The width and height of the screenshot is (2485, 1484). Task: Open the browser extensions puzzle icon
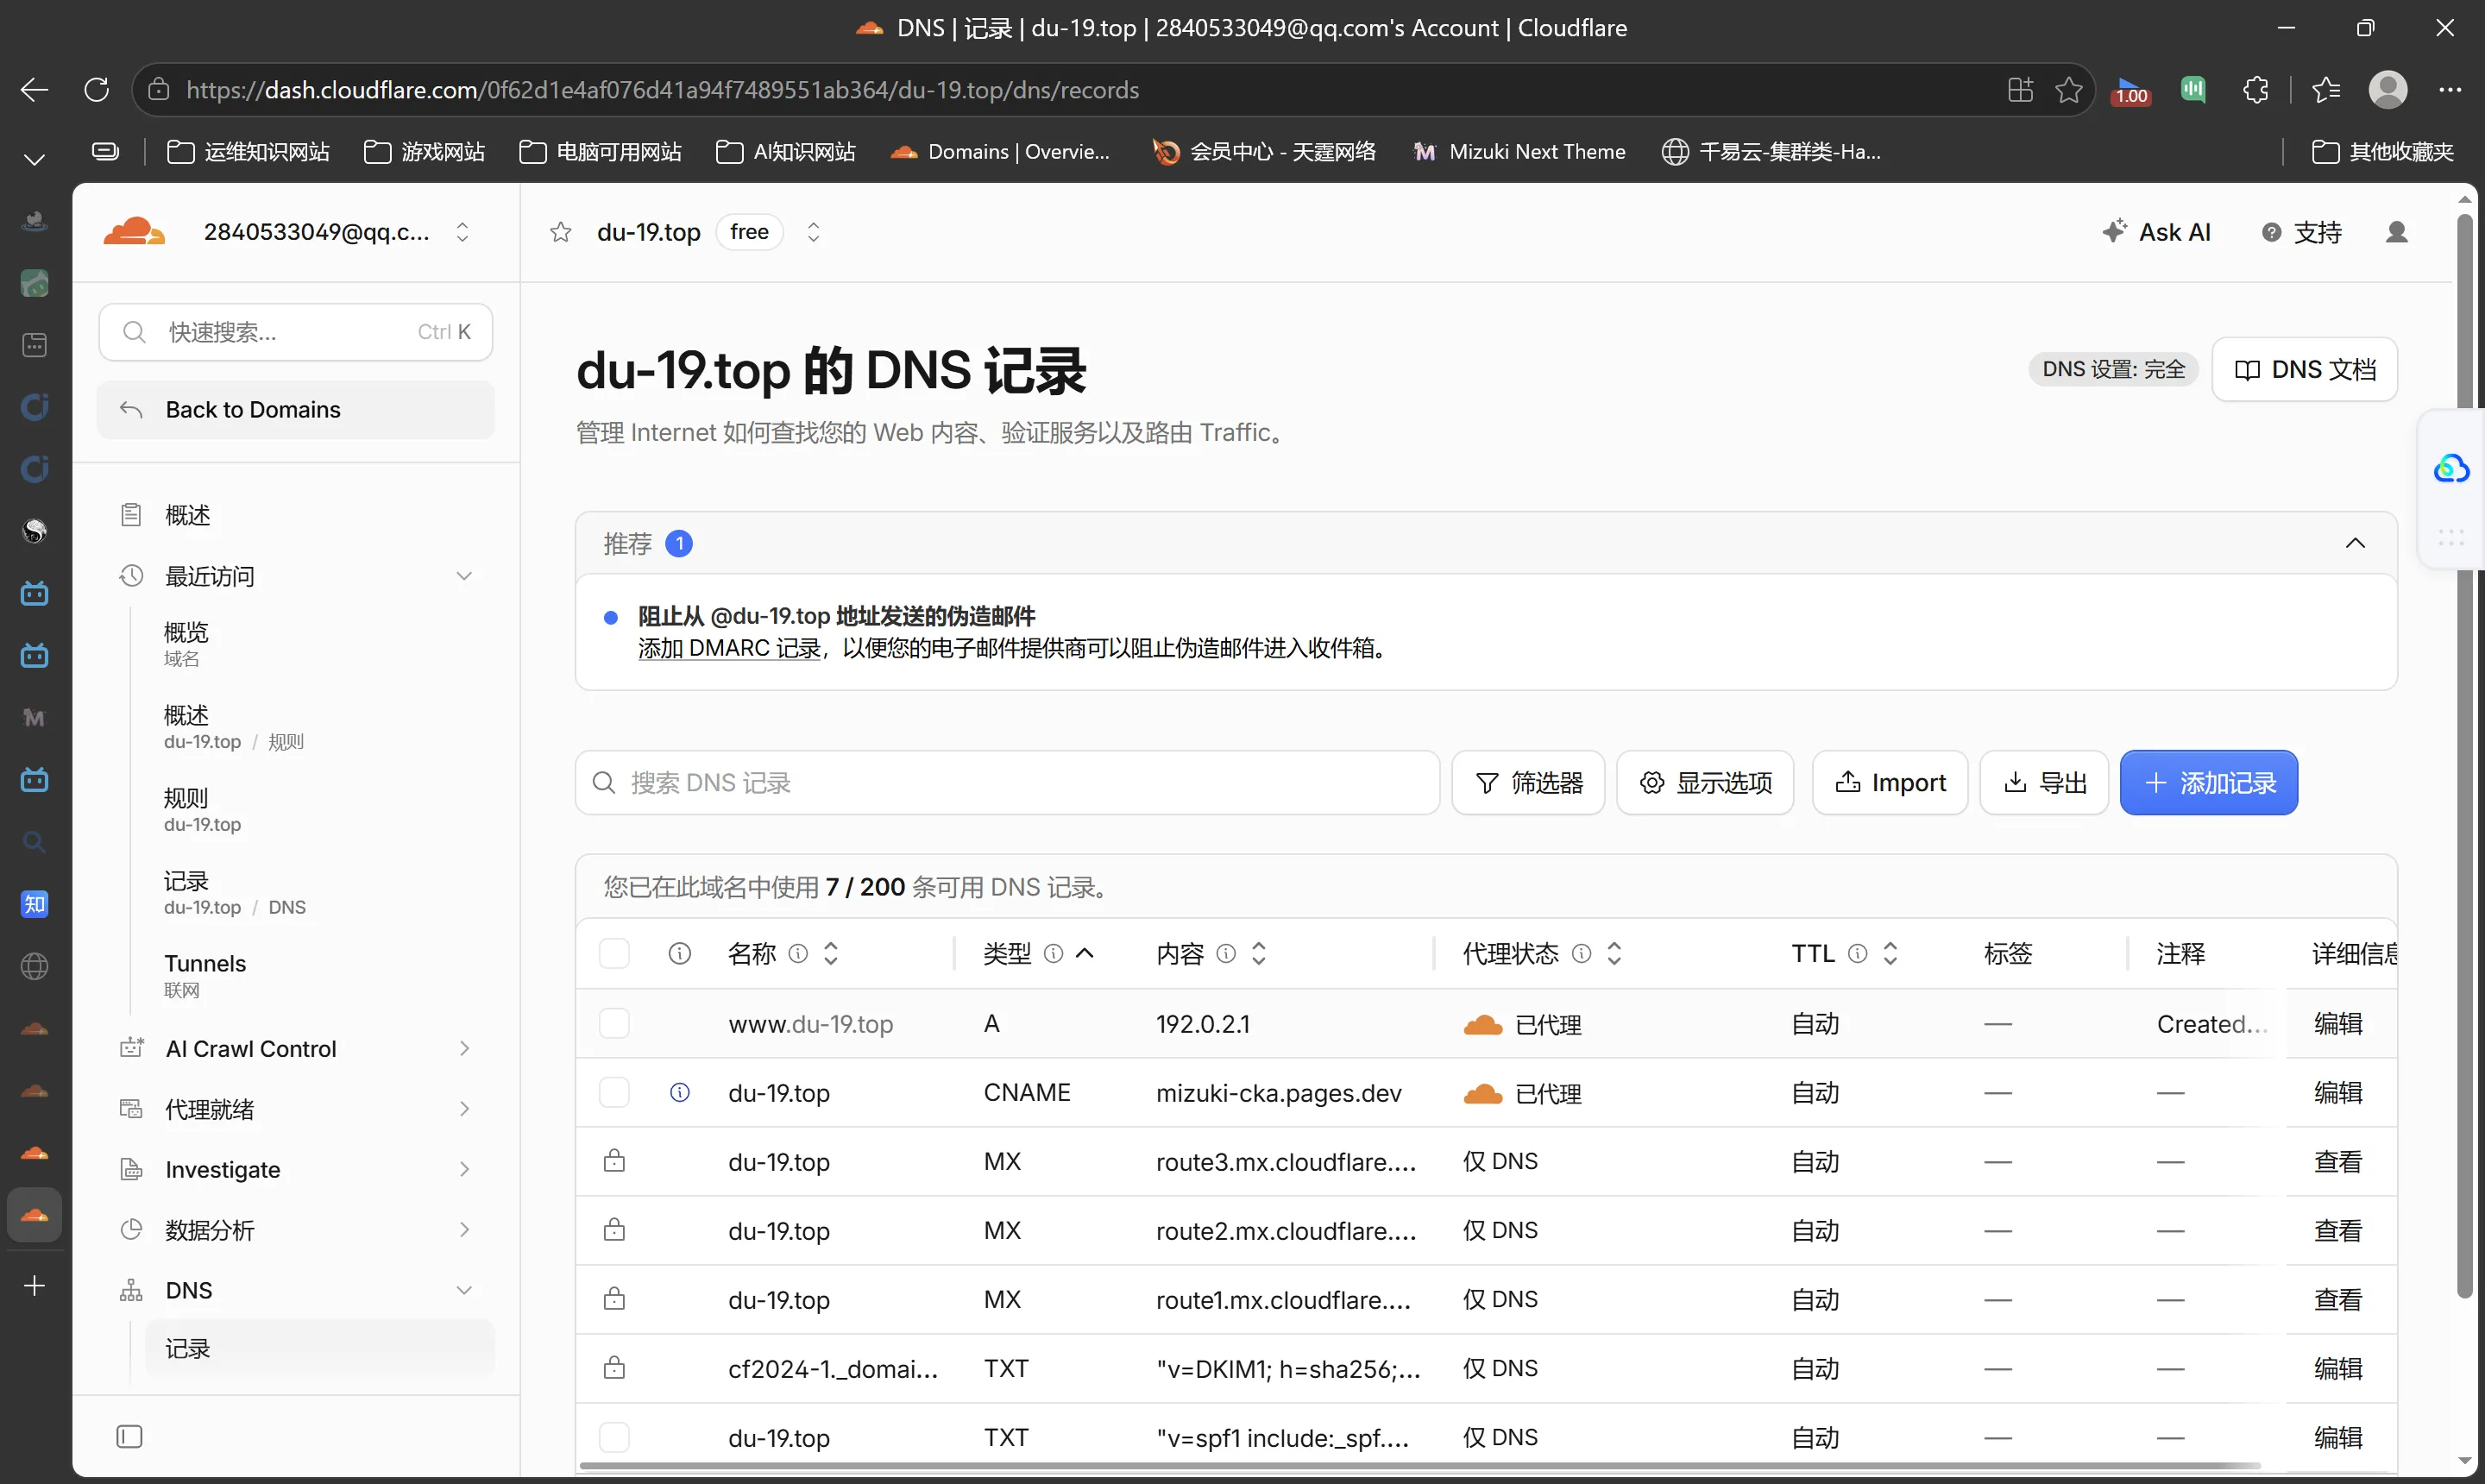click(2255, 90)
